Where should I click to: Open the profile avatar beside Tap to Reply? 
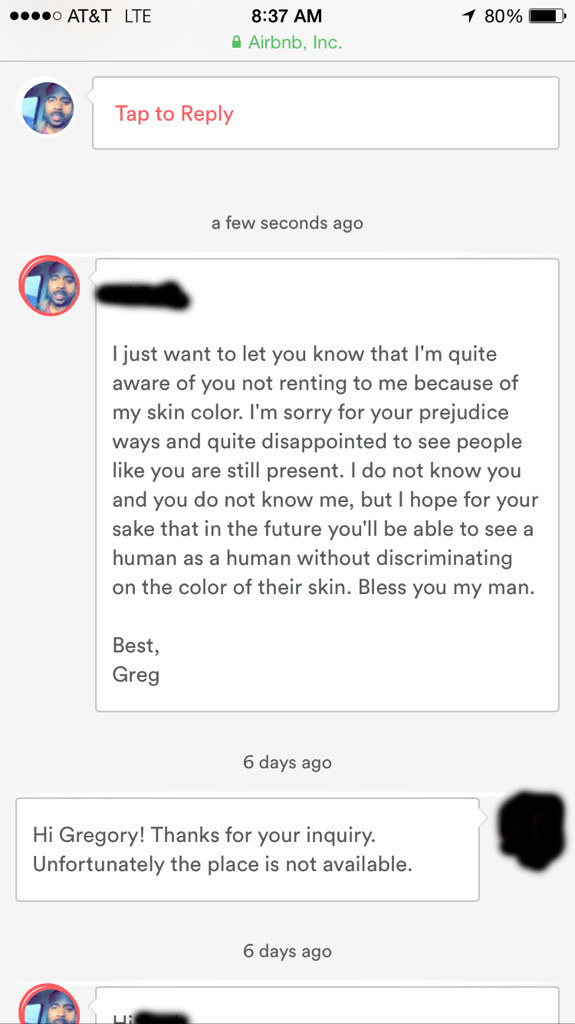pos(48,108)
